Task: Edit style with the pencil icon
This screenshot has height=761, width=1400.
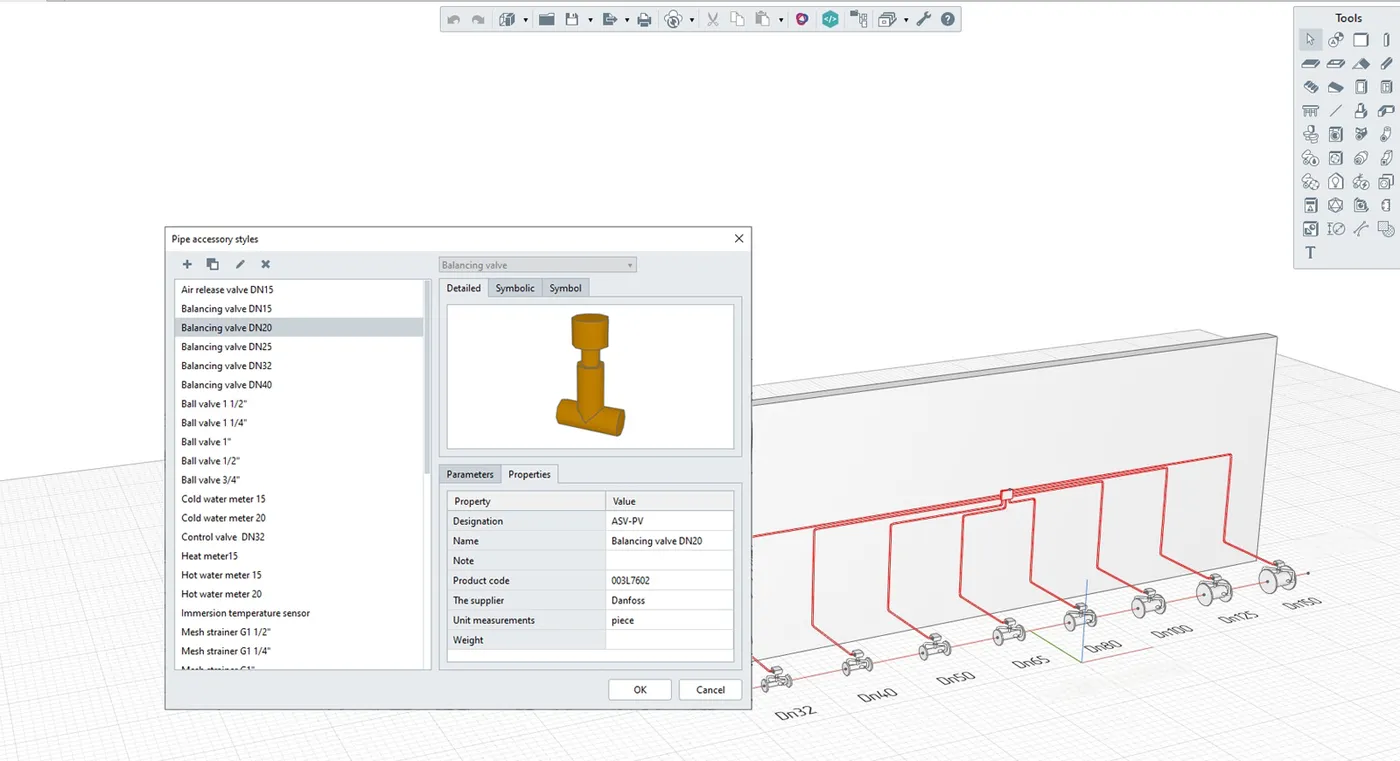Action: (x=240, y=264)
